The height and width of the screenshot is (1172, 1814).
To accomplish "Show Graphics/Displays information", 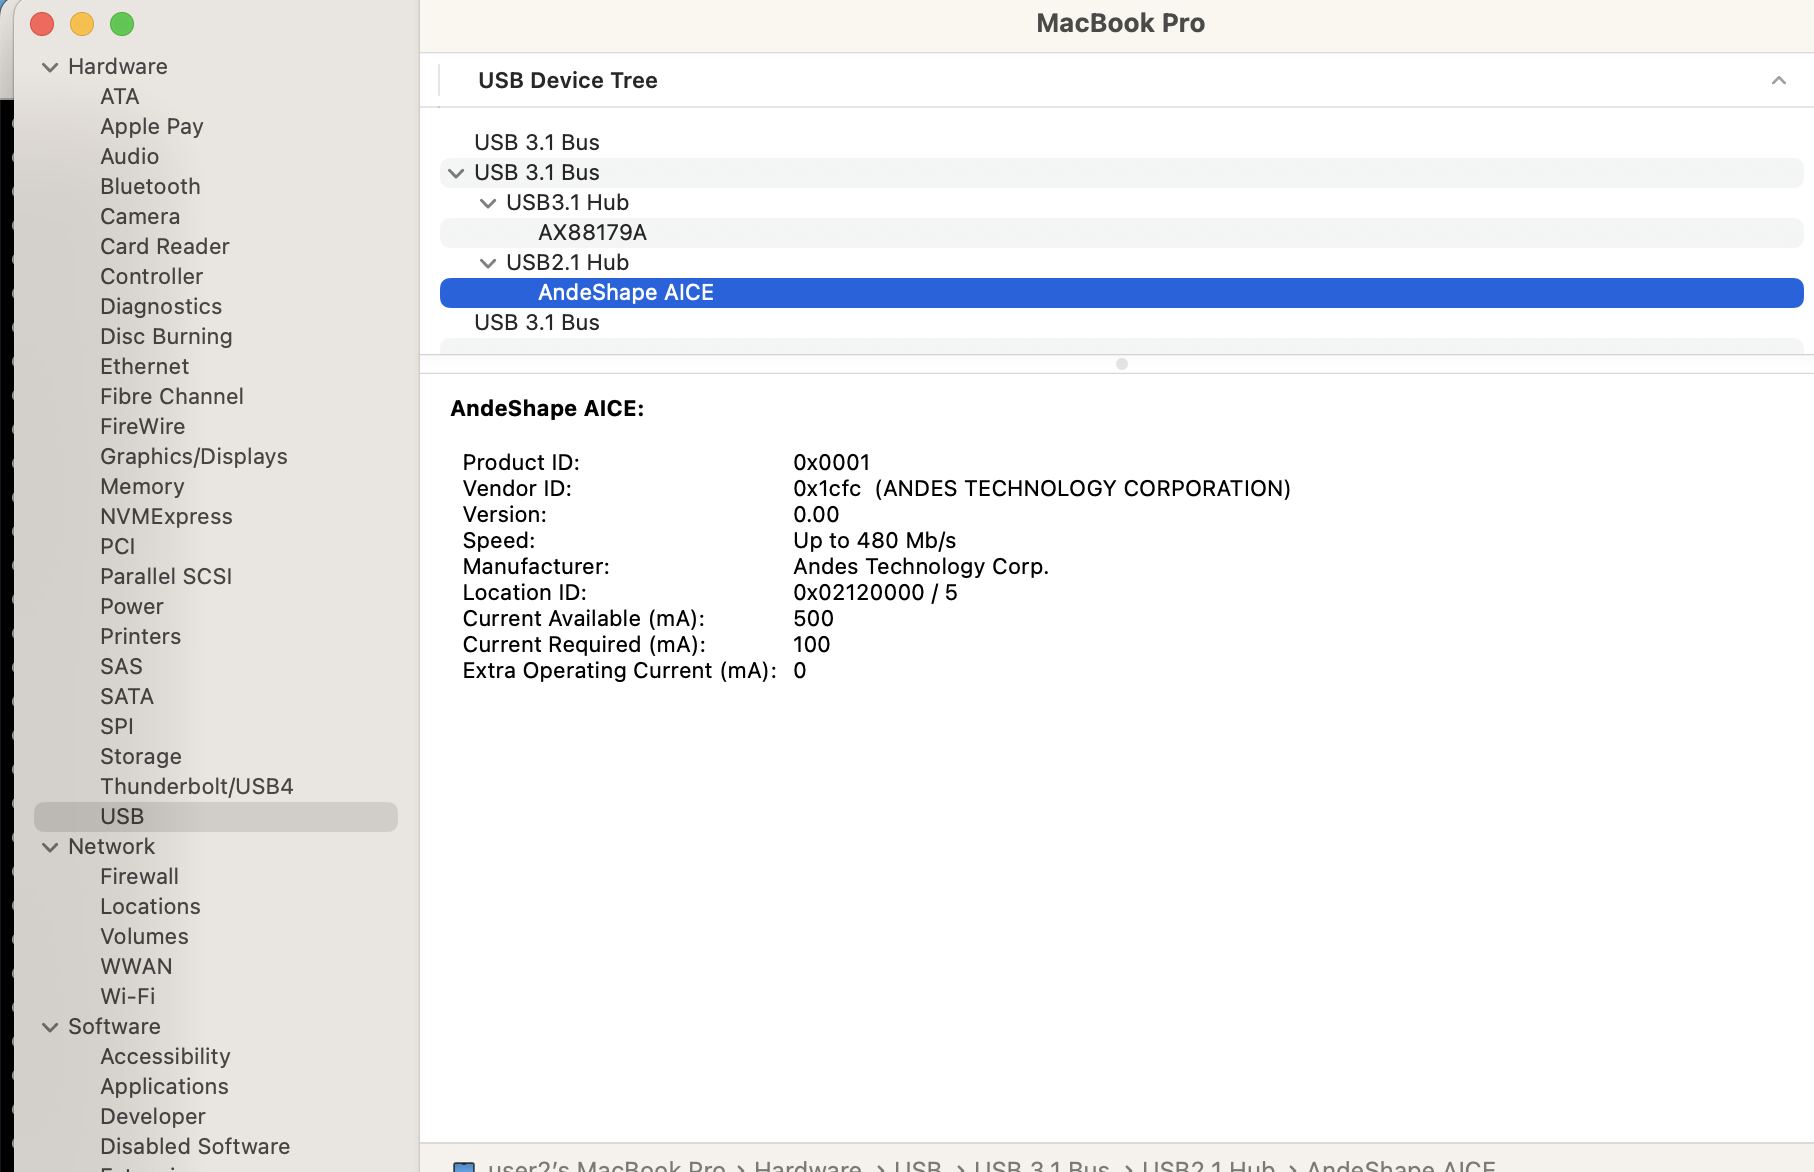I will pyautogui.click(x=193, y=457).
